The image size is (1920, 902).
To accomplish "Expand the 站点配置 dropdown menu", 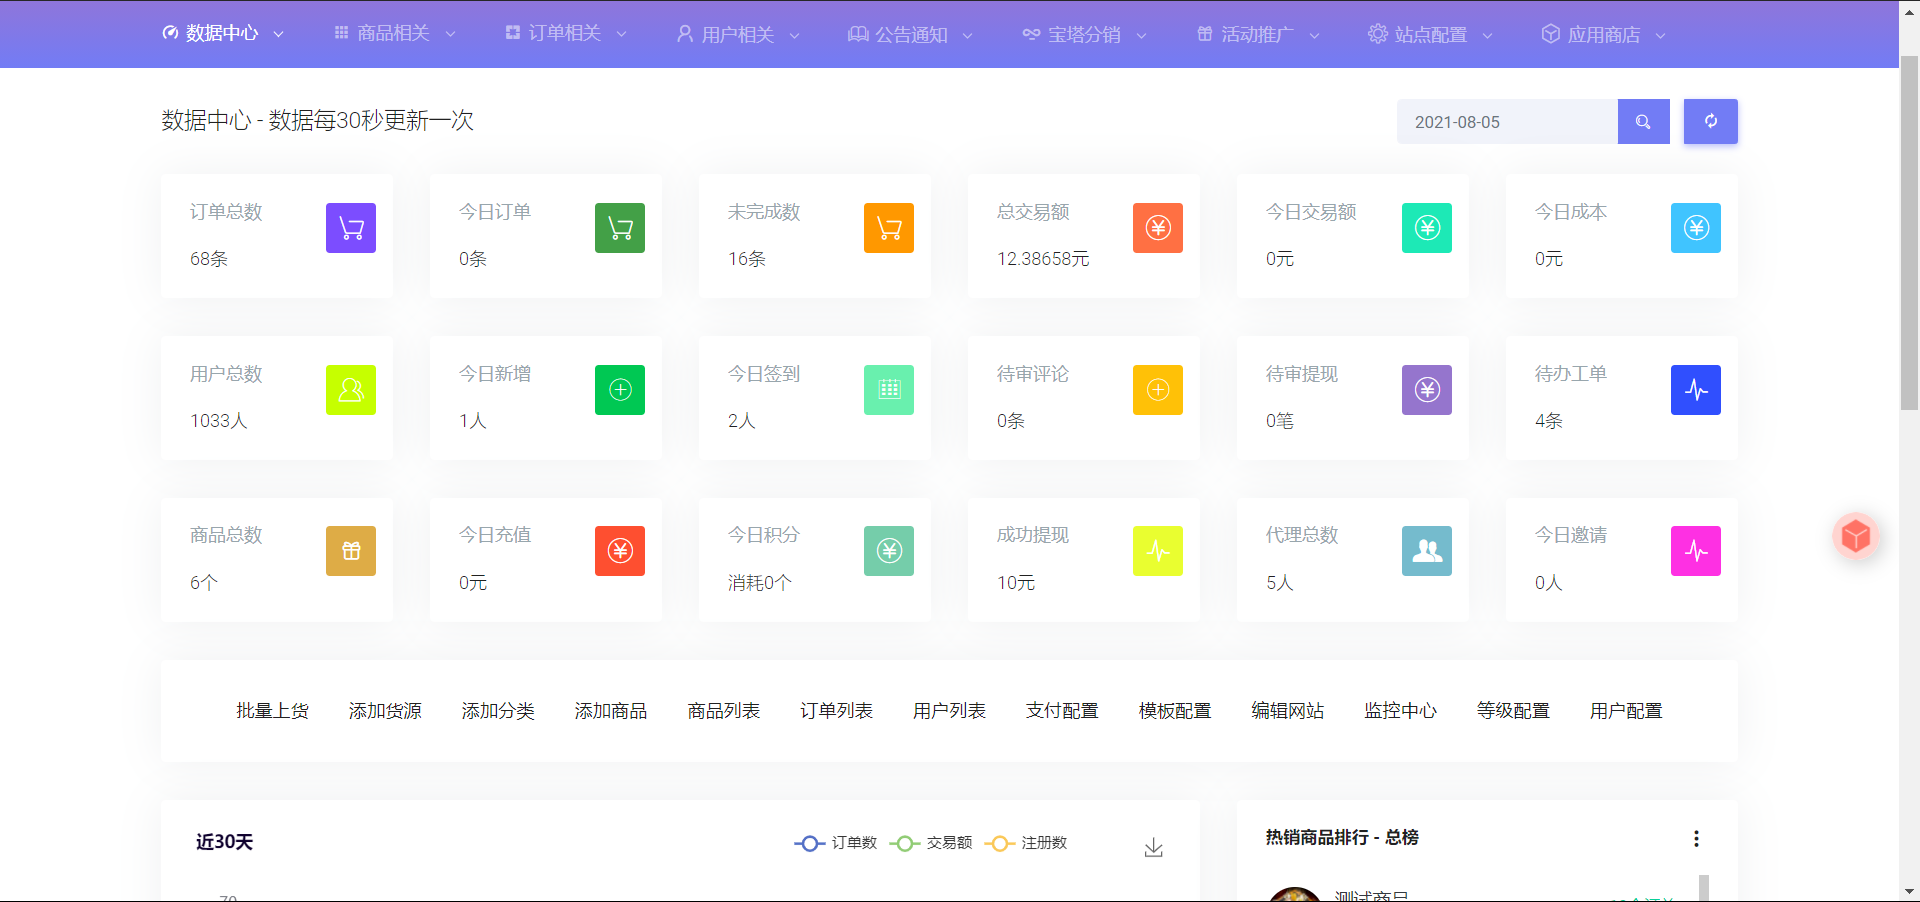I will point(1429,33).
